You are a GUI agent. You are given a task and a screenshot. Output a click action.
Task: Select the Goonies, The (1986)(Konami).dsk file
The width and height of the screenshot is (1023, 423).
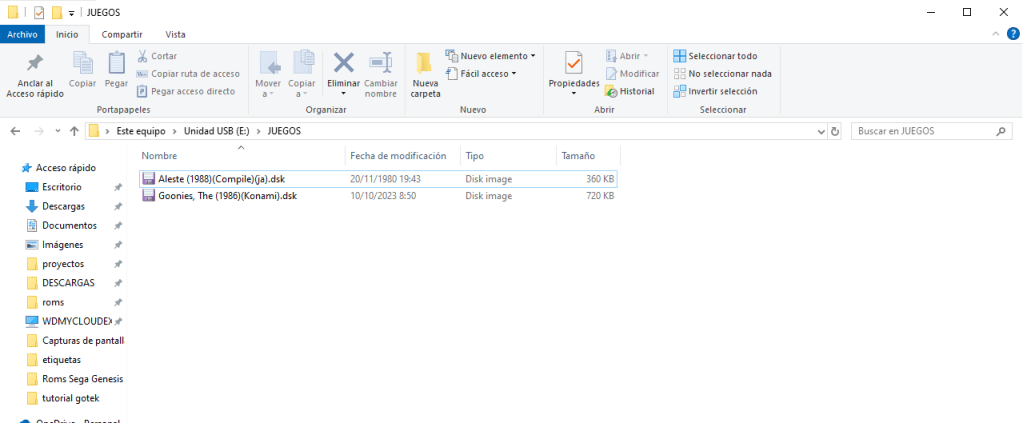227,196
